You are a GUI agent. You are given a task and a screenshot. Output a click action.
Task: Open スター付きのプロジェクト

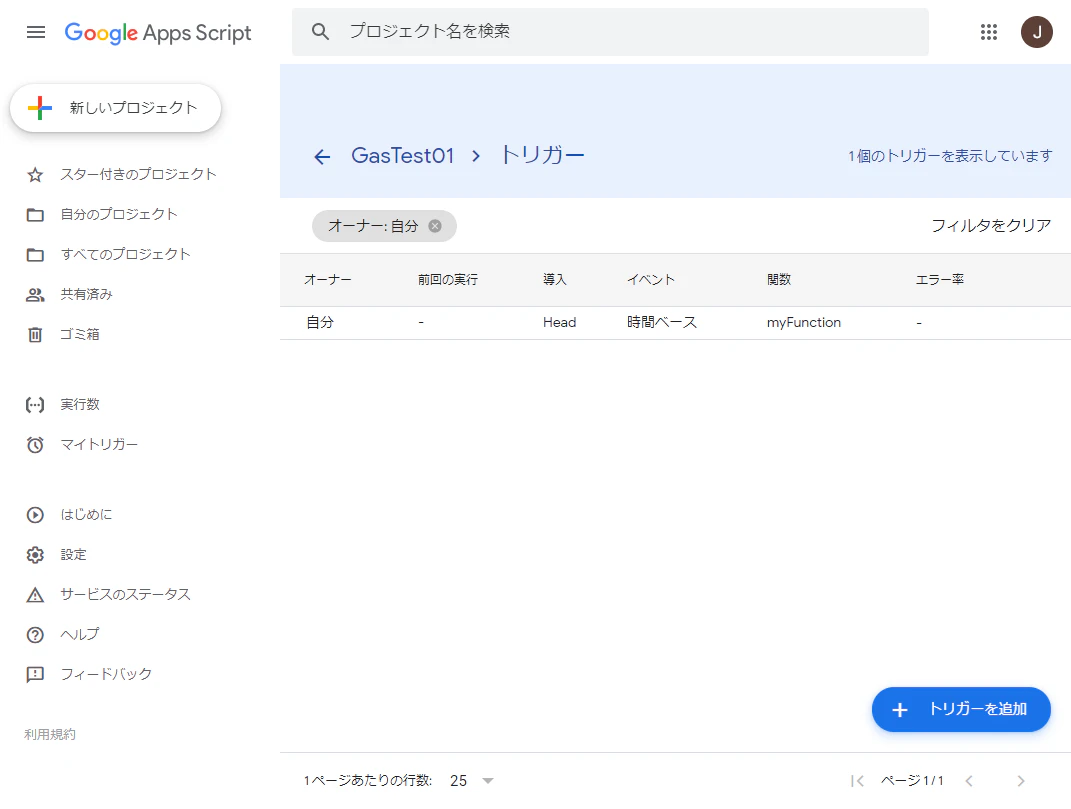138,175
